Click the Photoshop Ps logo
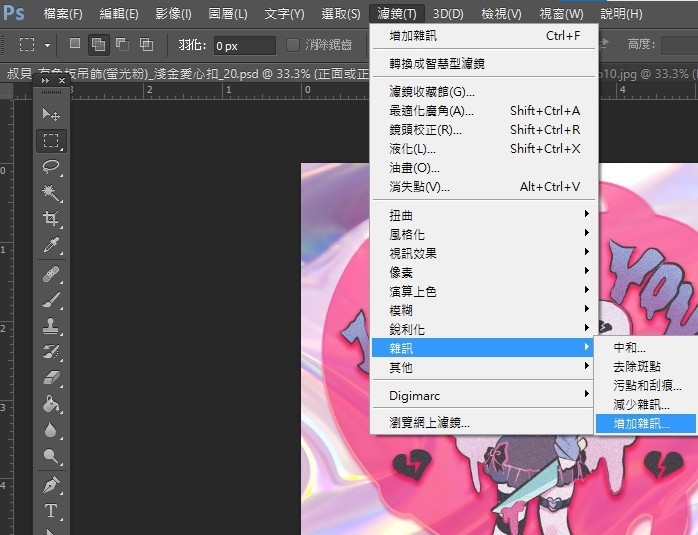This screenshot has width=698, height=535. click(x=14, y=13)
